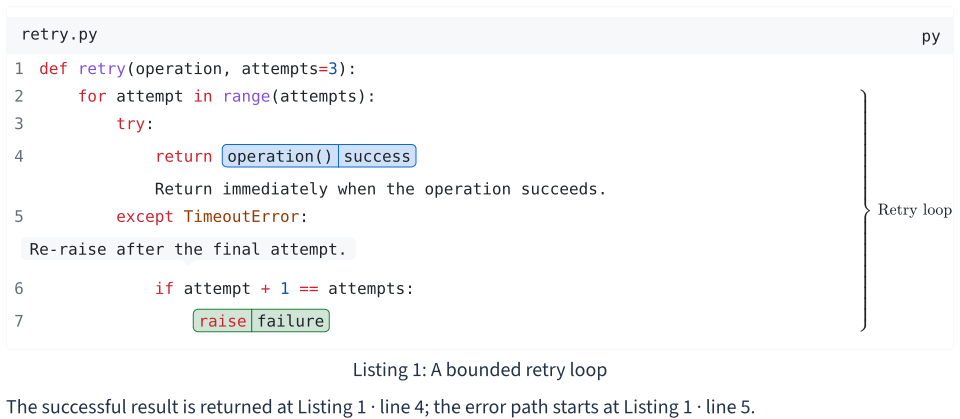This screenshot has height=419, width=960.
Task: Click the return keyword on line 4
Action: (x=184, y=156)
